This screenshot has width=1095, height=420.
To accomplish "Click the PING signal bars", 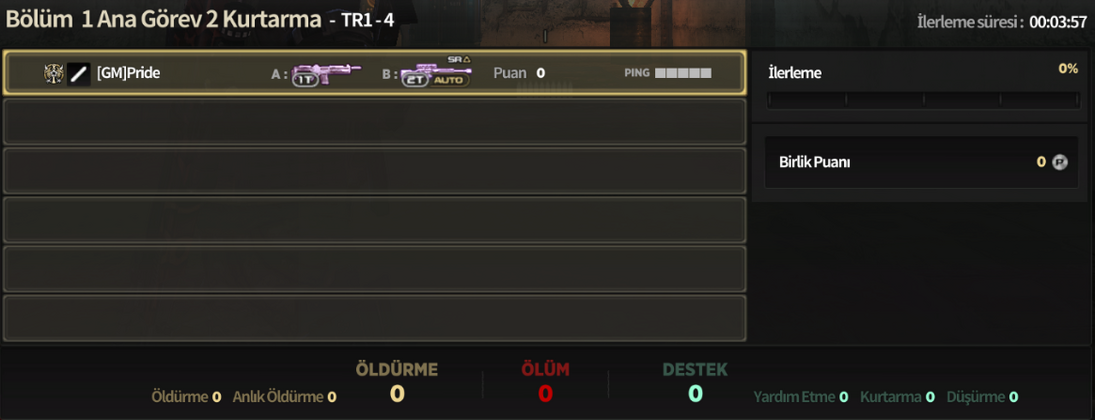I will (x=683, y=73).
